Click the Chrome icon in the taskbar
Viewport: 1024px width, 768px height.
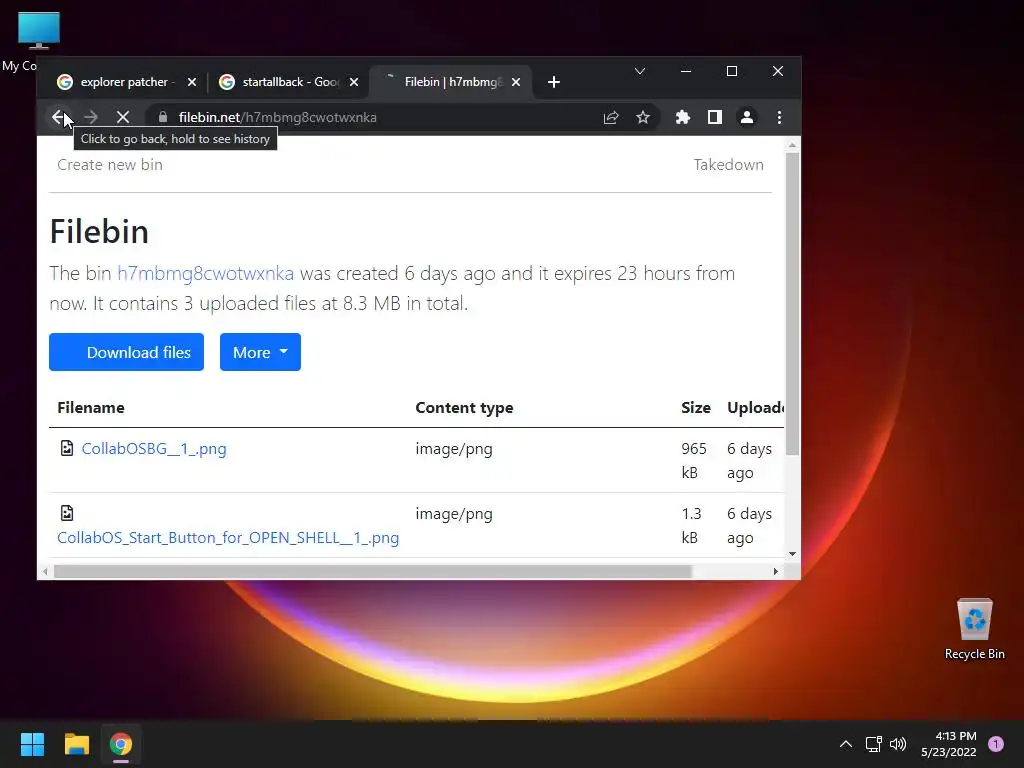point(121,744)
